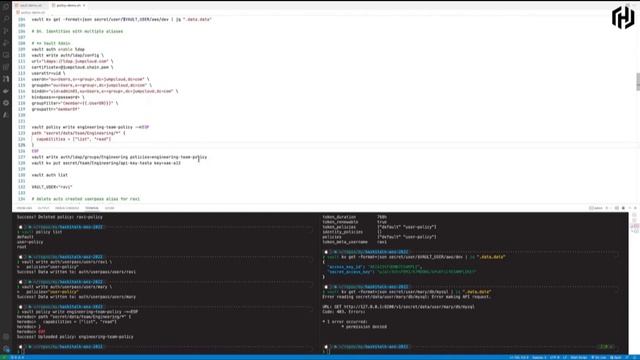640x360 pixels.
Task: Click the Shell Script language mode item
Action: [578, 358]
